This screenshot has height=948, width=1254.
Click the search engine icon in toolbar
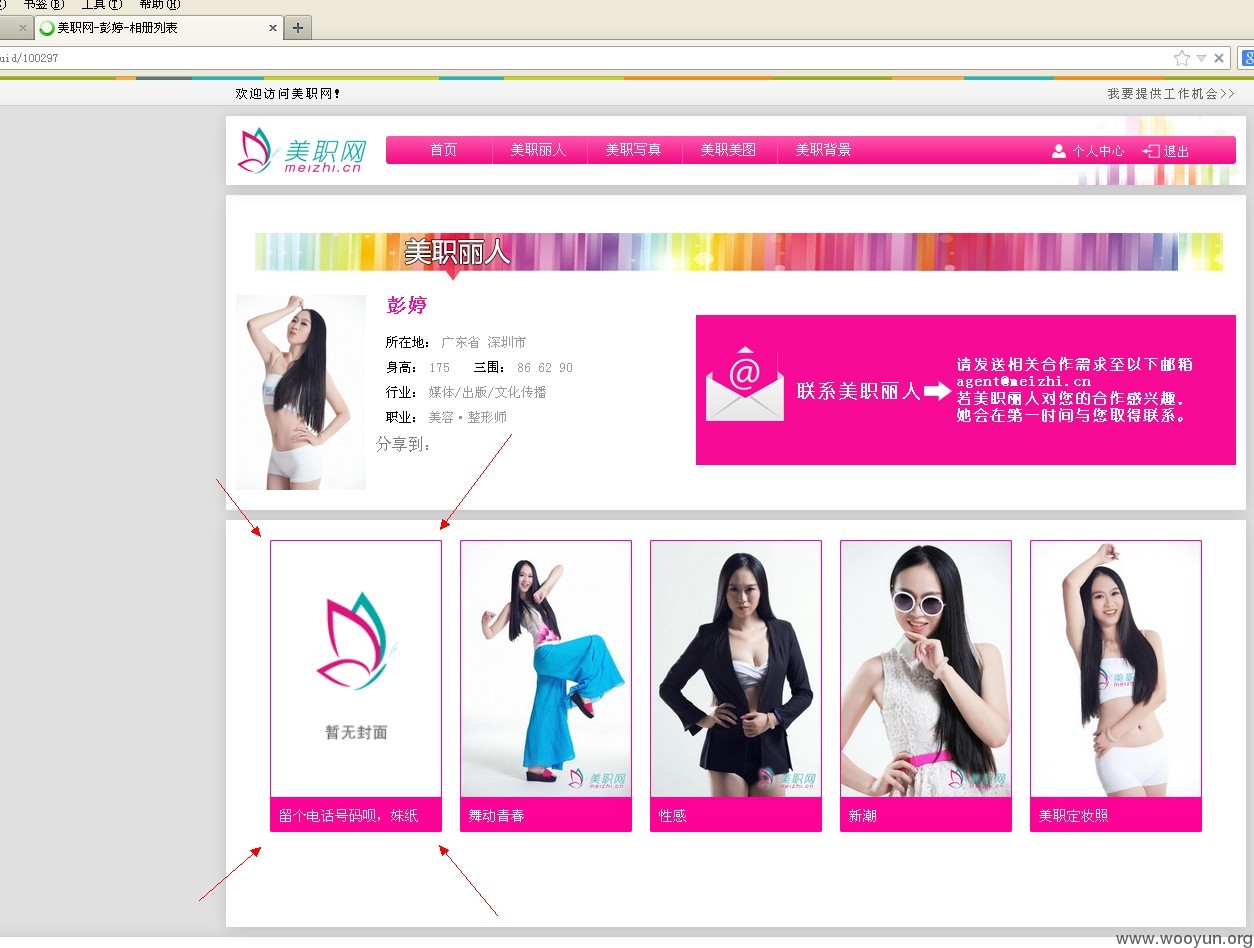pos(1247,58)
